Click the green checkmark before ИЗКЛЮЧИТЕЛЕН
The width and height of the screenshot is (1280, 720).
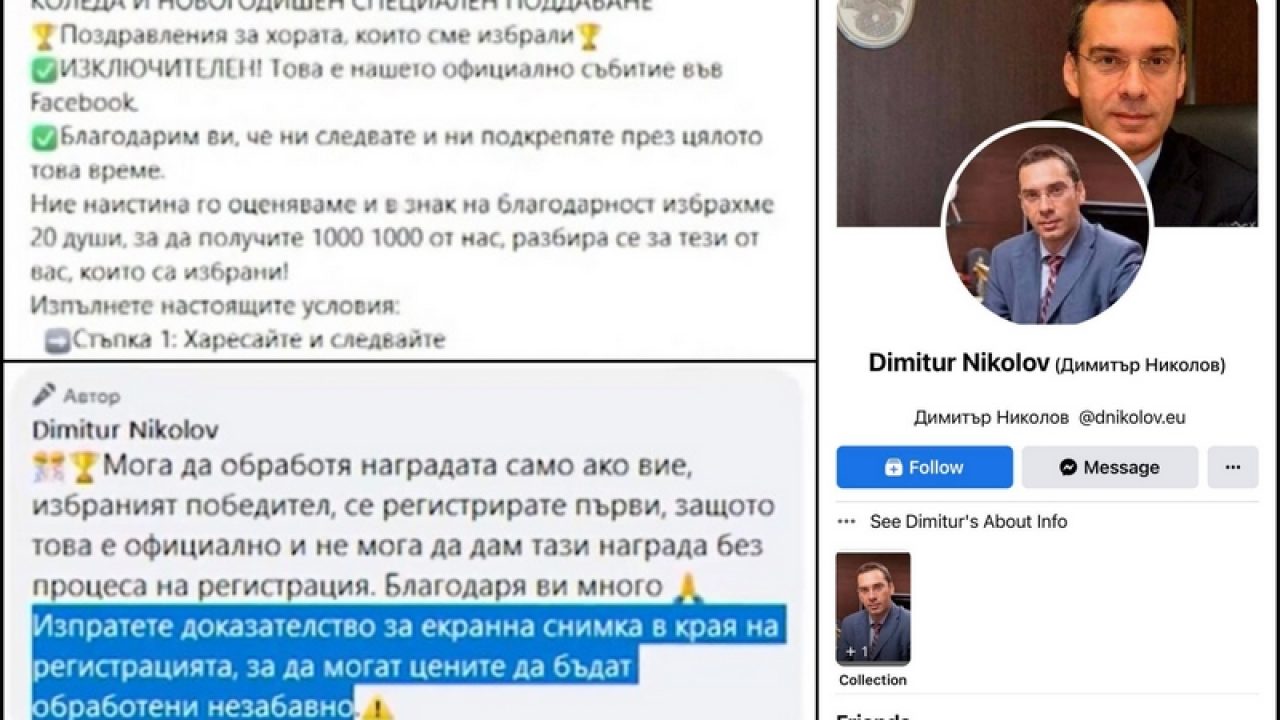(x=44, y=71)
